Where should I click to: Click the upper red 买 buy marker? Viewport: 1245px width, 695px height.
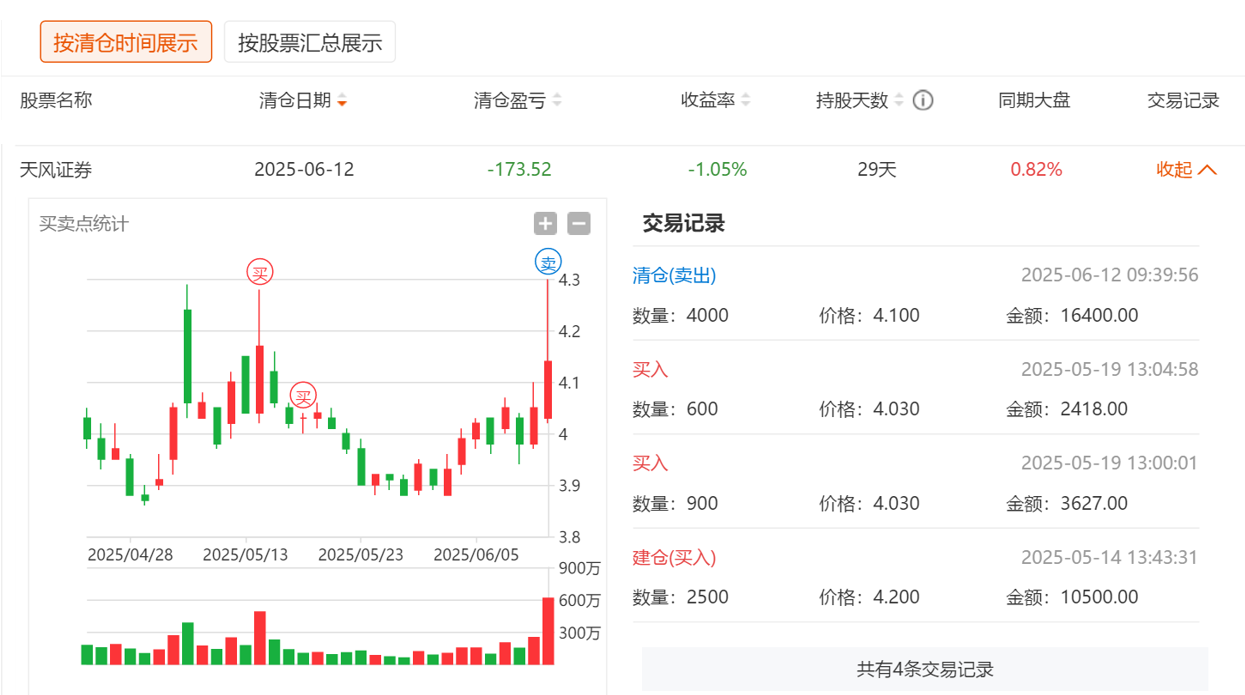click(260, 271)
